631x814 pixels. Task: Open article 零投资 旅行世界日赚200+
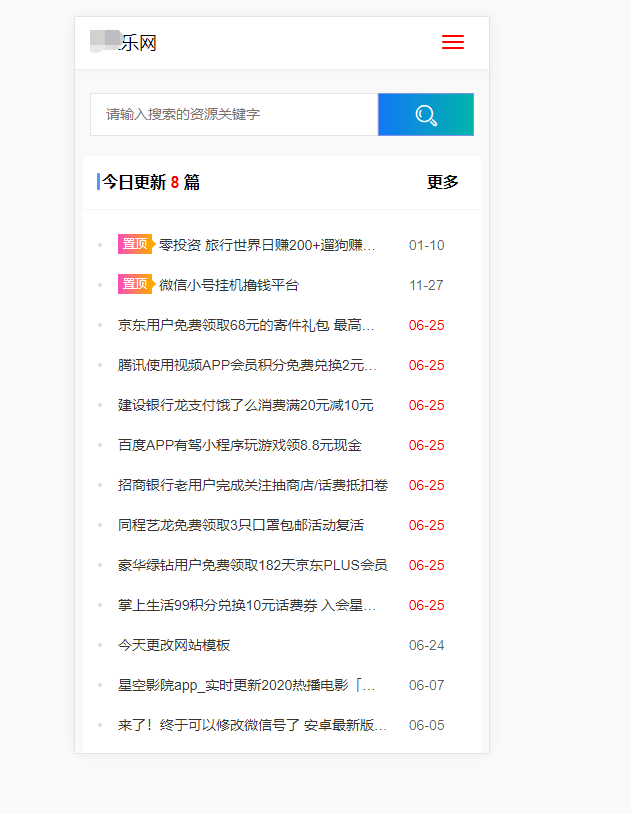pyautogui.click(x=267, y=245)
